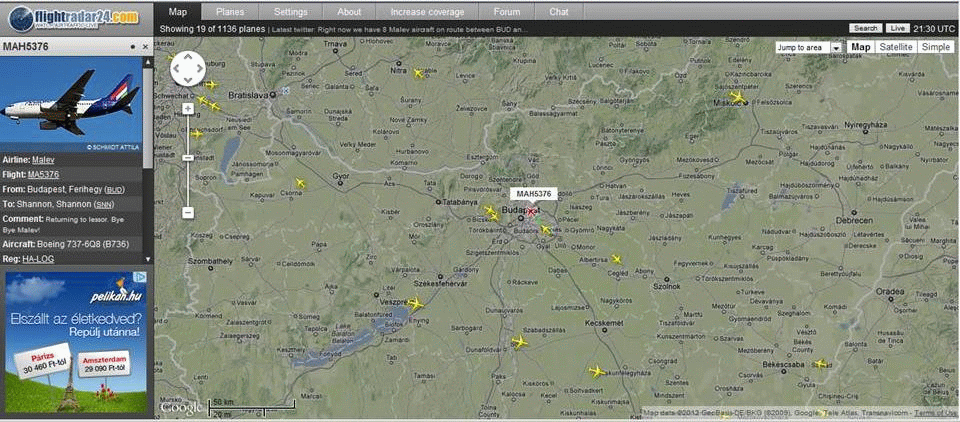This screenshot has width=960, height=422.
Task: Pan the map up with the arrow control
Action: 187,58
